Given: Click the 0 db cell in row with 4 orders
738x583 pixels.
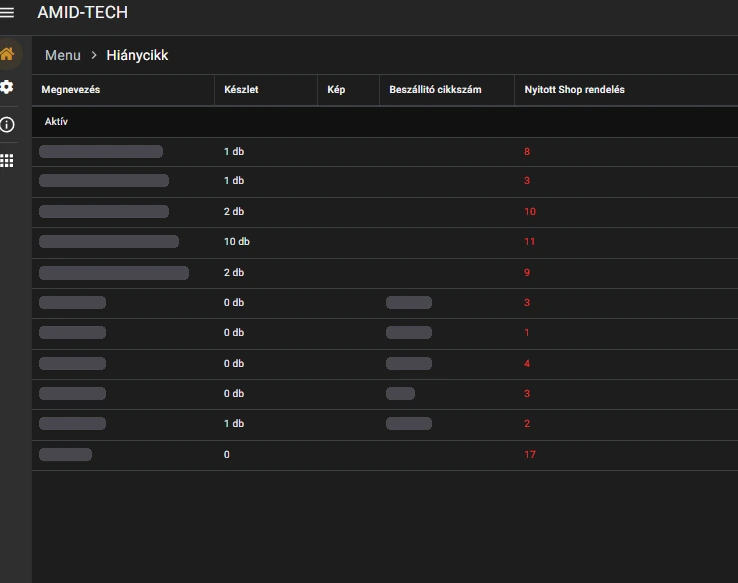Looking at the screenshot, I should click(234, 364).
